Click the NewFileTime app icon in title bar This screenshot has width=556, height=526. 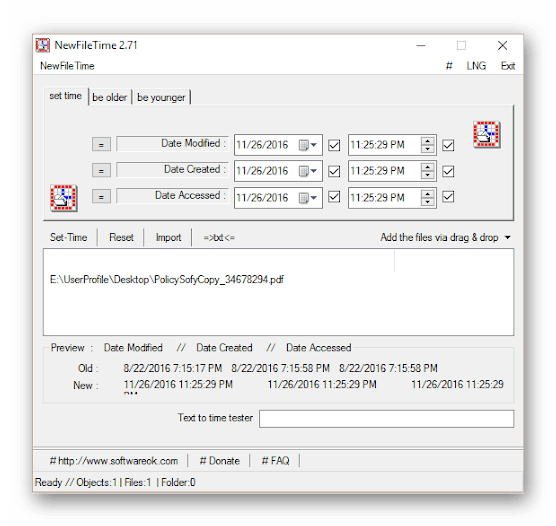(x=43, y=45)
